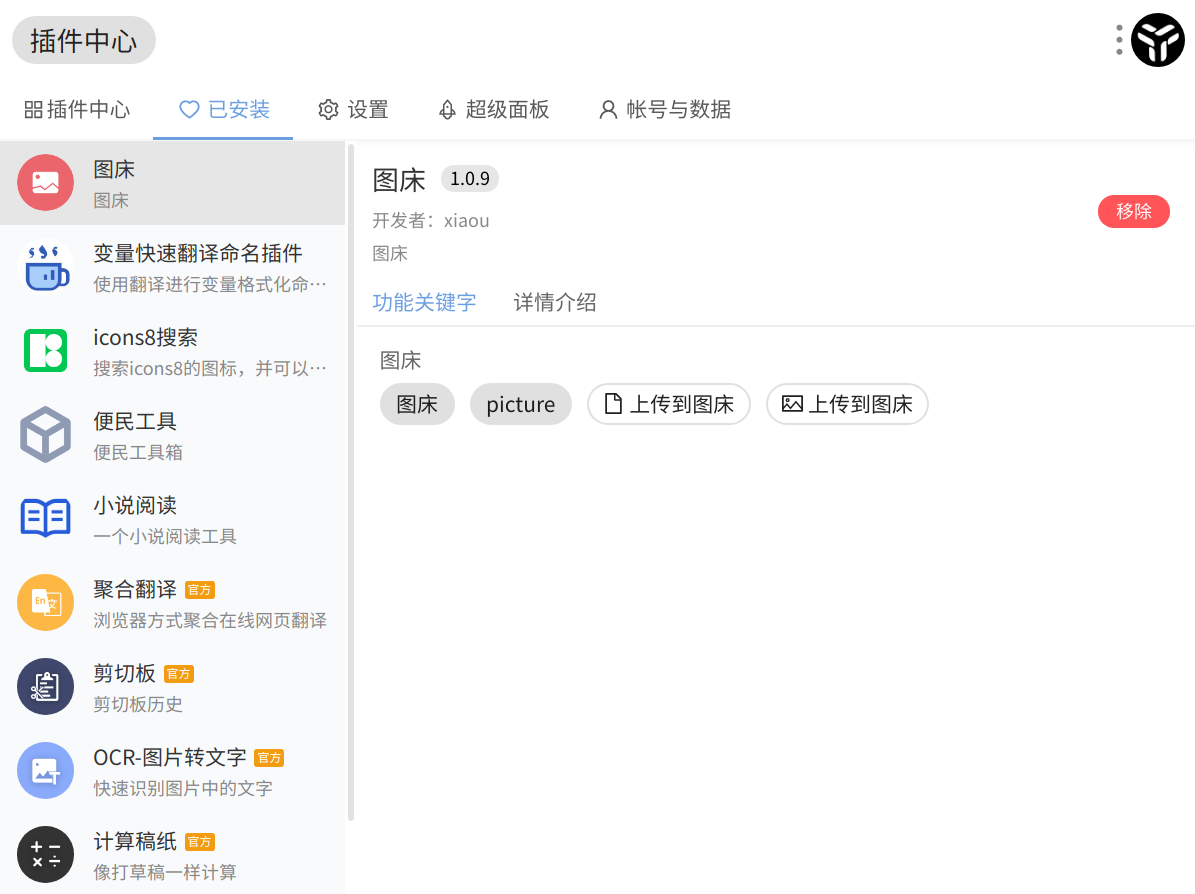Screen dimensions: 1195x894
Task: Switch to 详情介绍 tab
Action: point(555,303)
